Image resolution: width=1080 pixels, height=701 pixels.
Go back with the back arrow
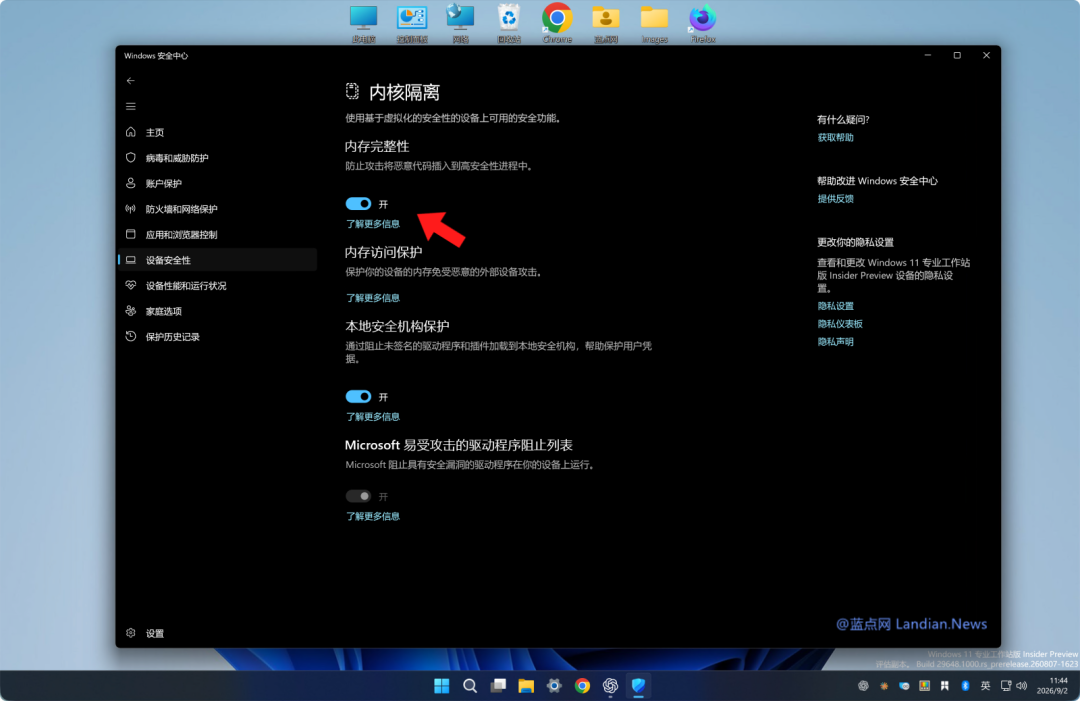(131, 81)
